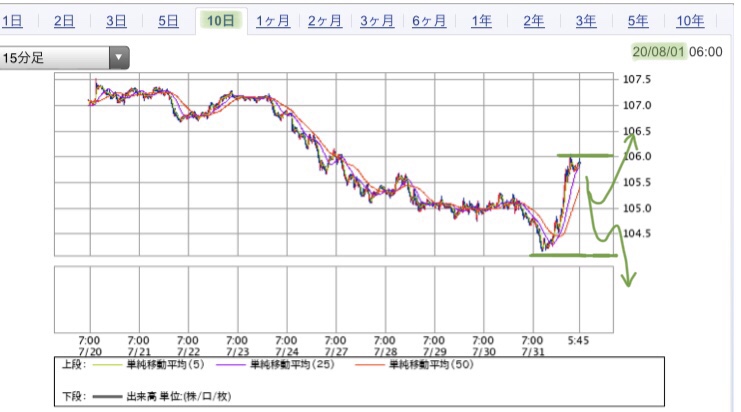Click the orange line swatch for 単純移動平均(50)
The height and width of the screenshot is (412, 741).
(370, 365)
